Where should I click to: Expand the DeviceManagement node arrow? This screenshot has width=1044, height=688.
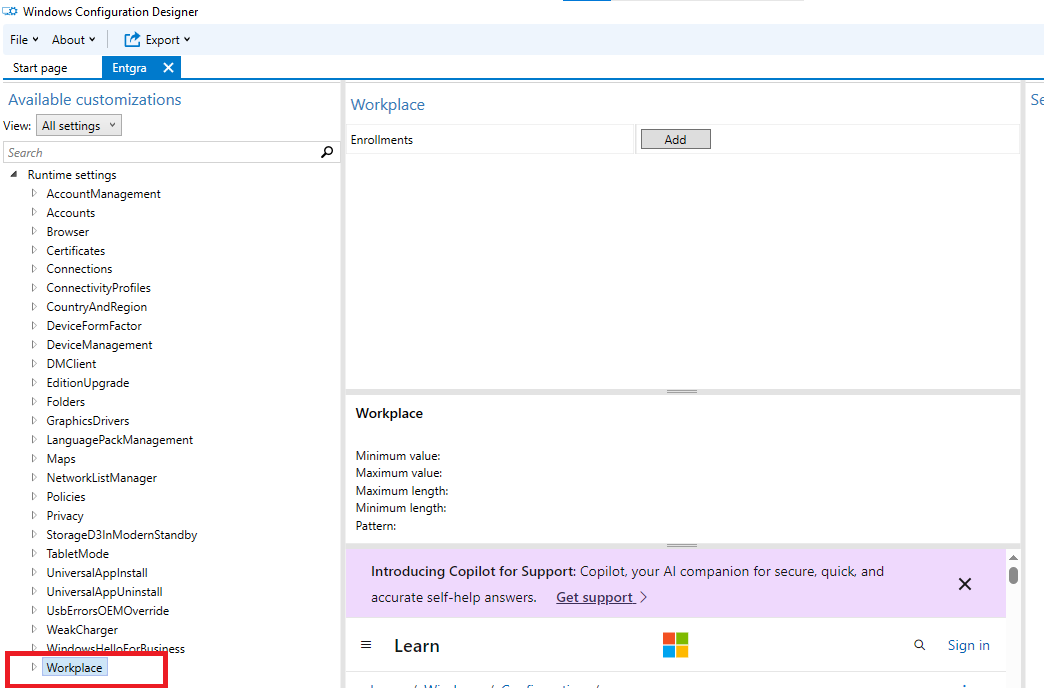34,344
